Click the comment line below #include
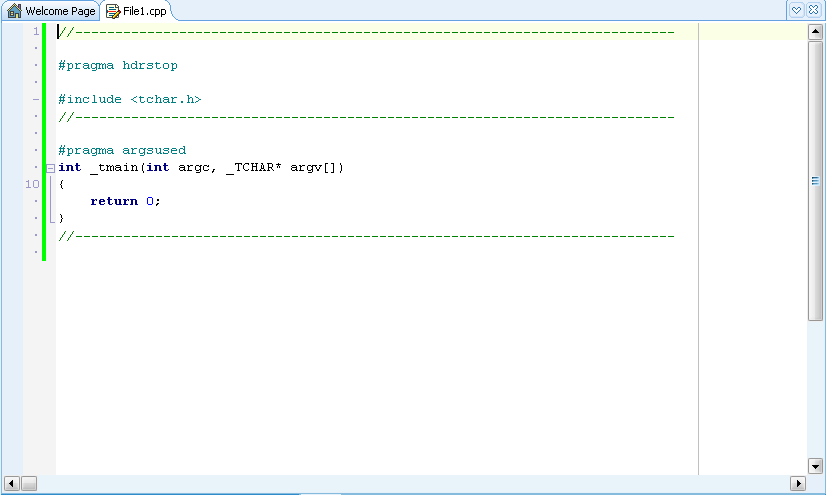 point(366,116)
